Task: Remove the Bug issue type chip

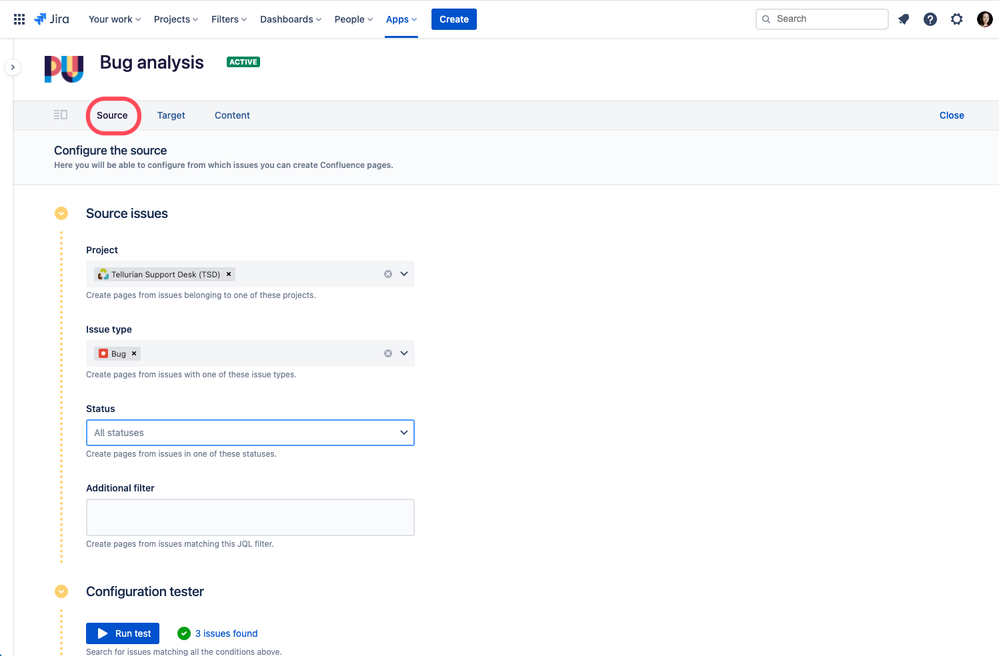Action: click(133, 353)
